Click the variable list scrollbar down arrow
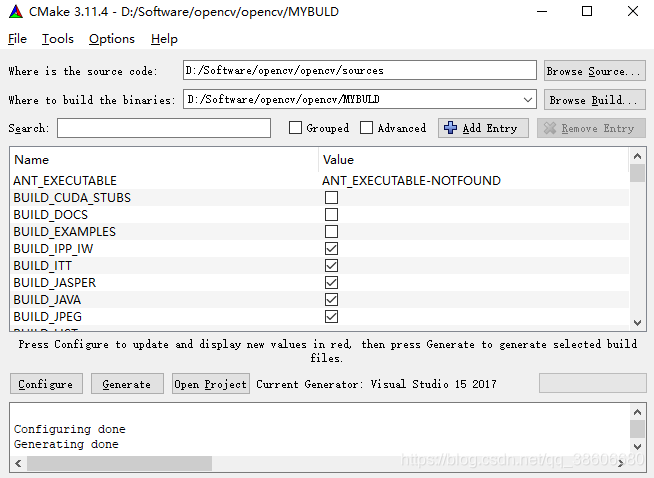Screen dimensions: 654x478 pyautogui.click(x=637, y=322)
